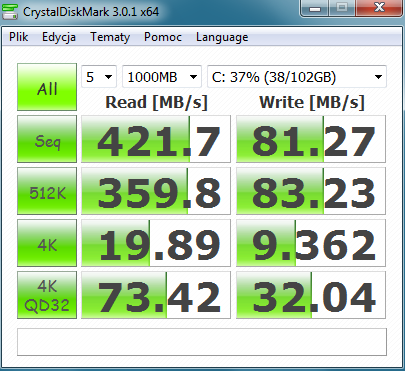The width and height of the screenshot is (405, 371).
Task: Start the 512K benchmark test
Action: (47, 191)
